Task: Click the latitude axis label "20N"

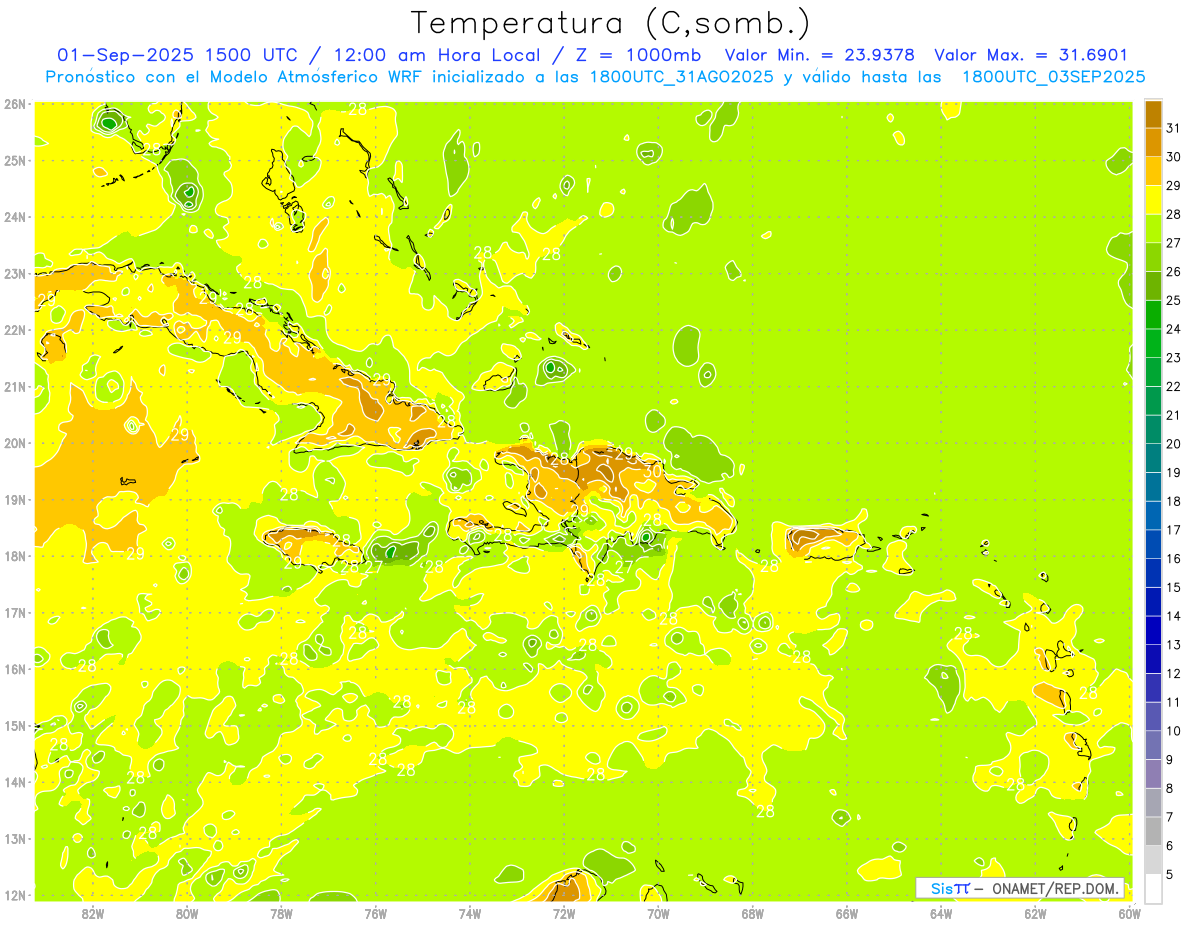Action: pyautogui.click(x=16, y=443)
